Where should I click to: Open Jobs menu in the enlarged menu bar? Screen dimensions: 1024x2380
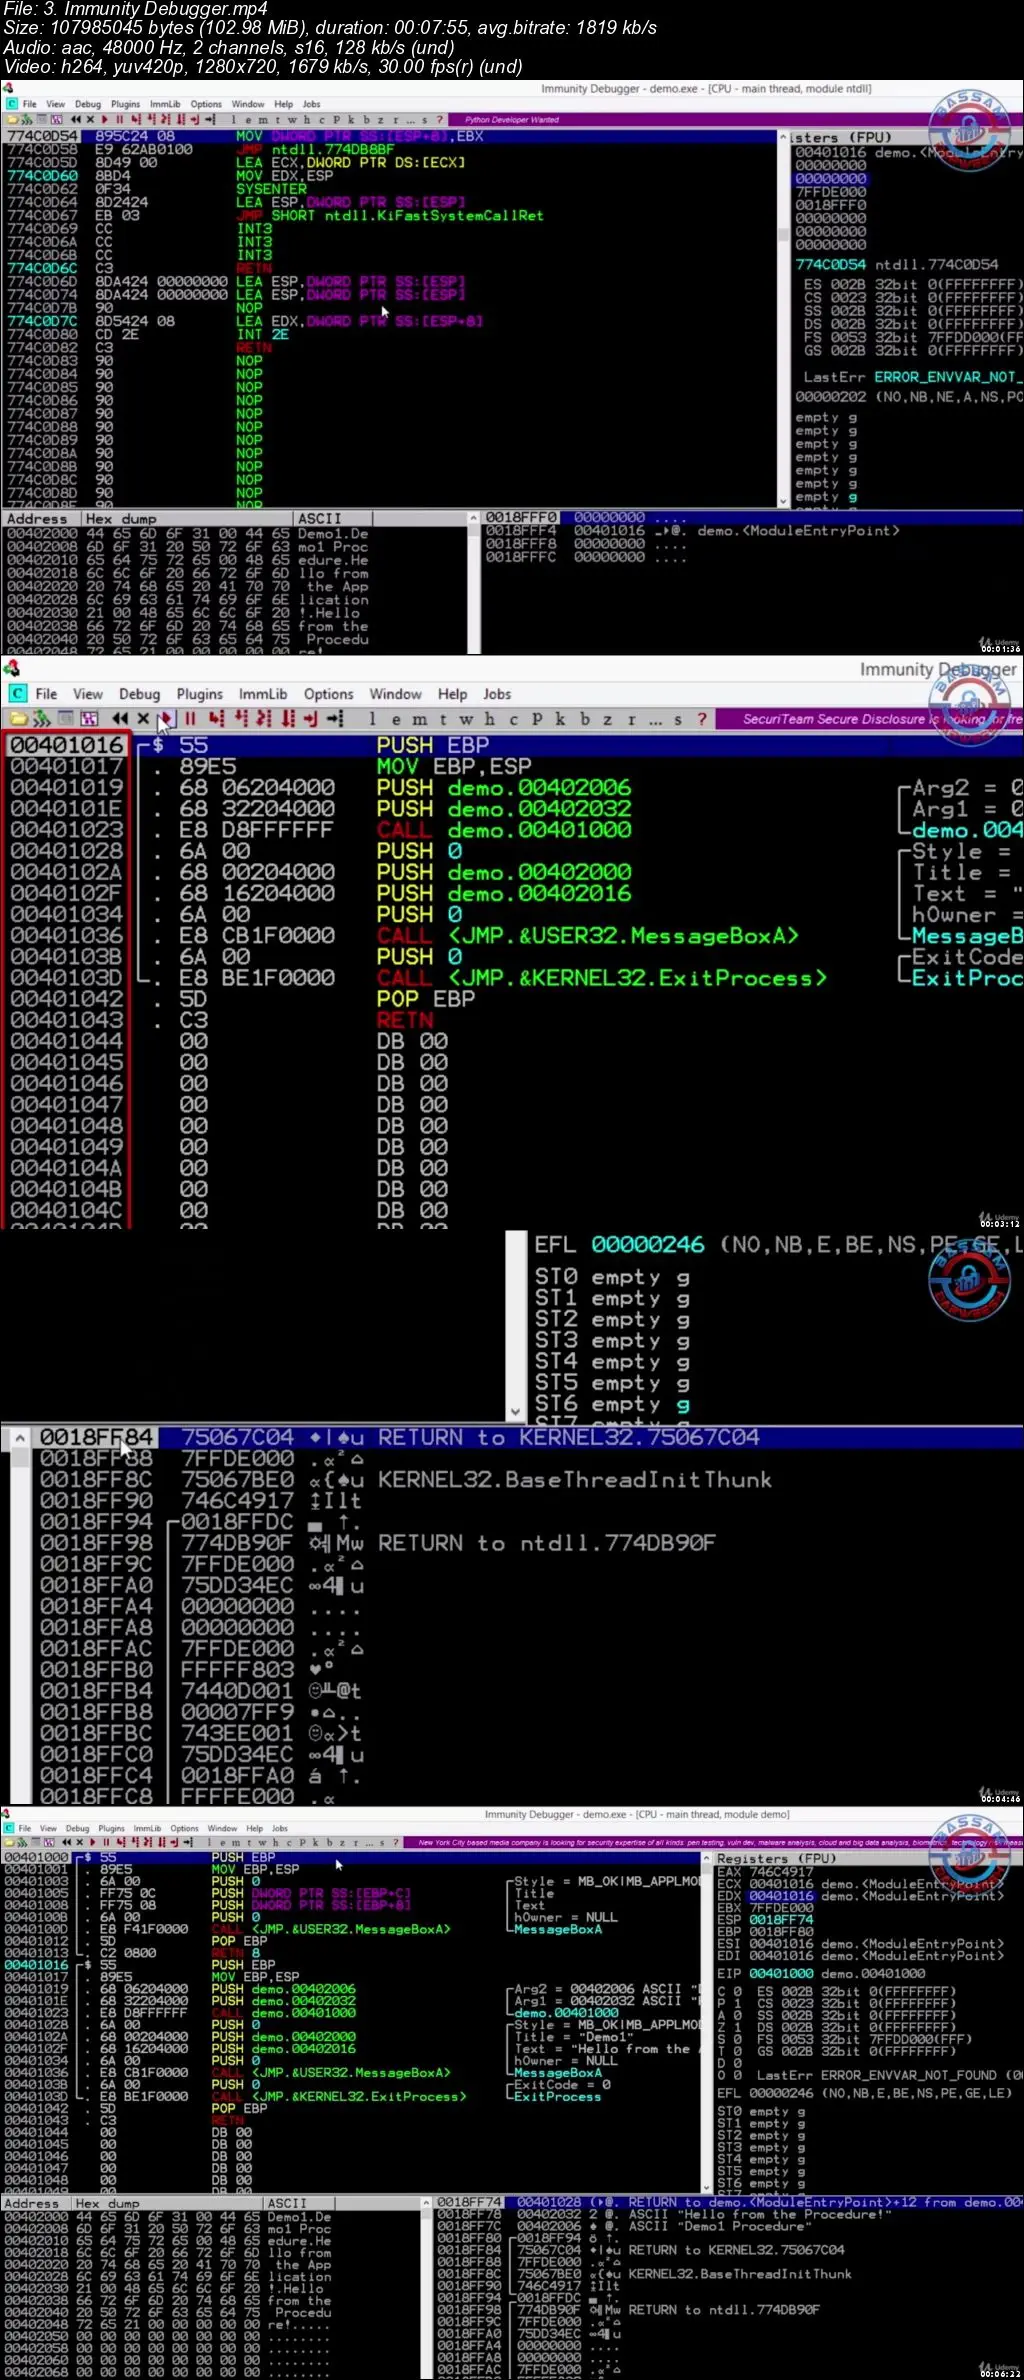[x=497, y=693]
